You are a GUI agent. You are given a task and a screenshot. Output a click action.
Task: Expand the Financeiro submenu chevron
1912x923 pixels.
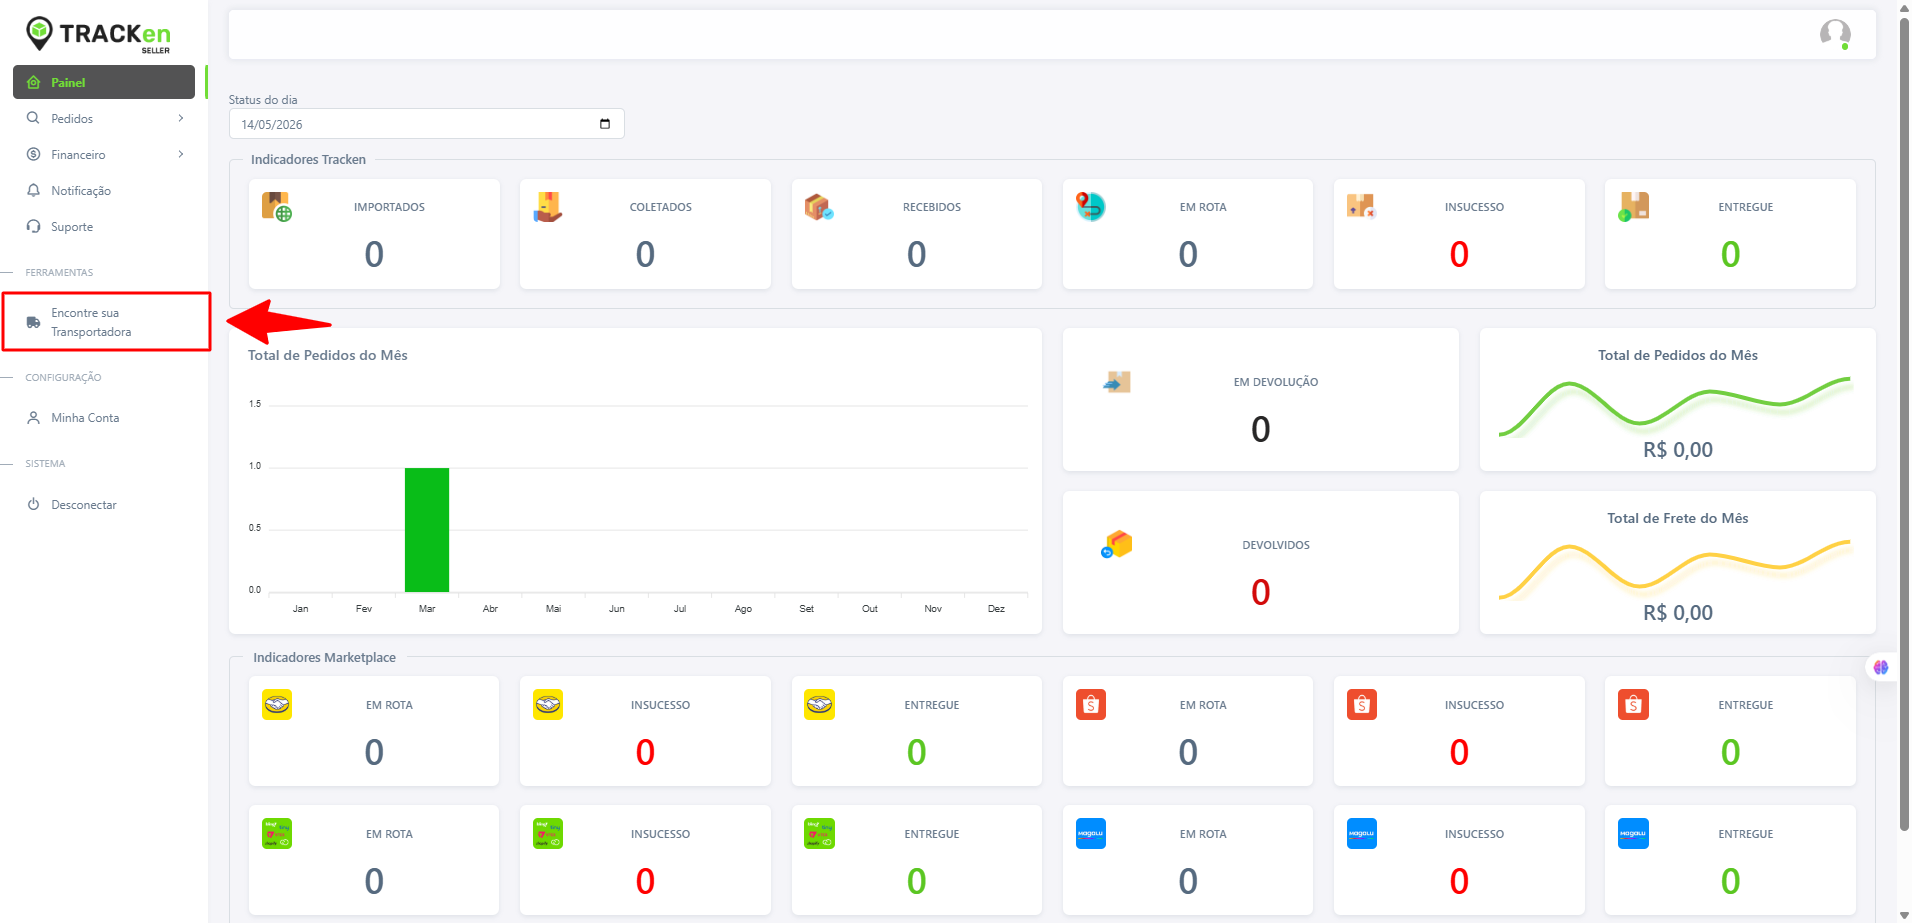pyautogui.click(x=181, y=154)
